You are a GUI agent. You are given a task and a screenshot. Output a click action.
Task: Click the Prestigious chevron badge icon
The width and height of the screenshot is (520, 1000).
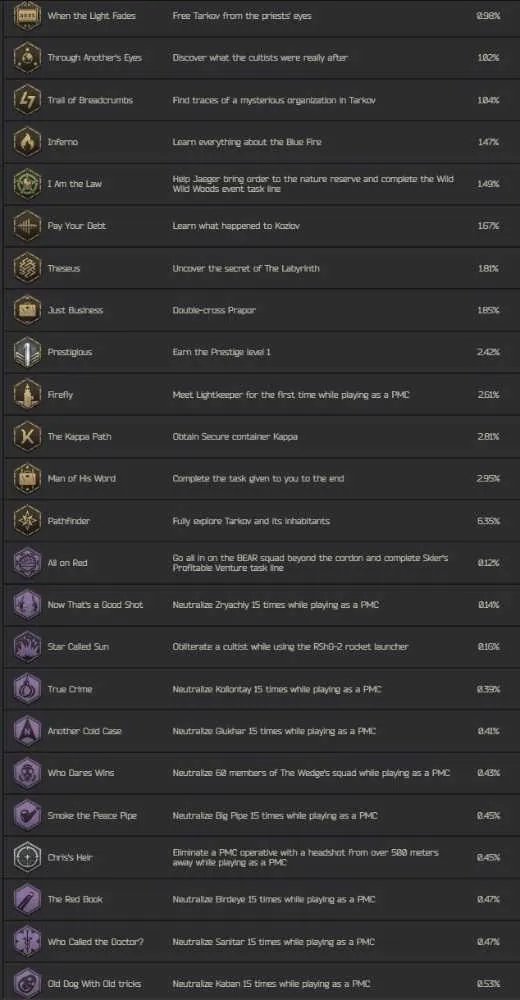27,352
